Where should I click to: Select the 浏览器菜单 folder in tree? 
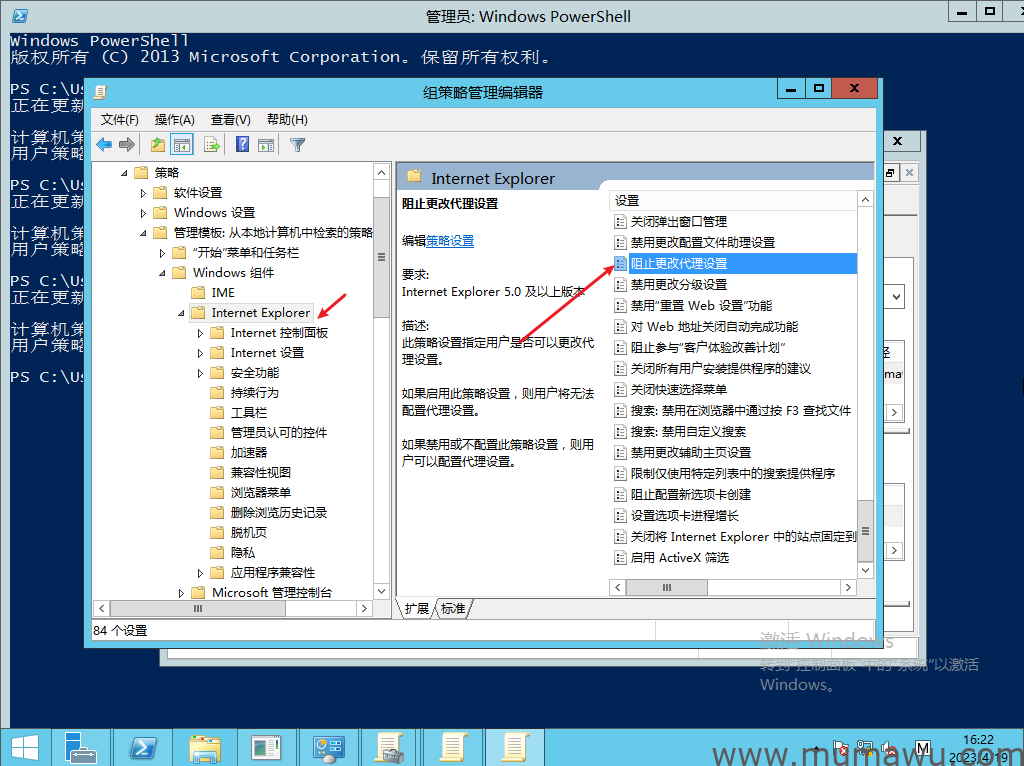[260, 493]
